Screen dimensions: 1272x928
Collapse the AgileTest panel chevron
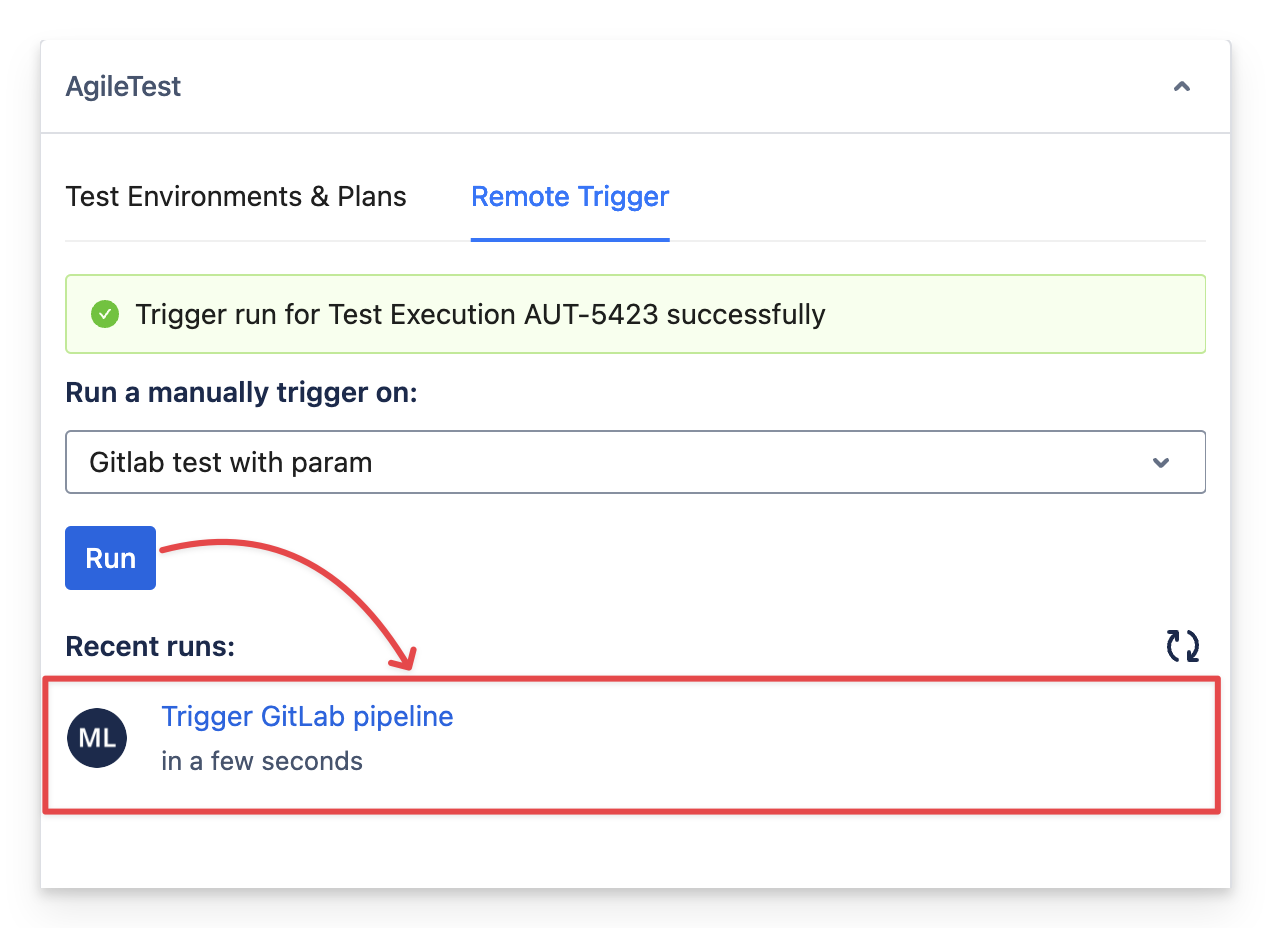click(1182, 87)
